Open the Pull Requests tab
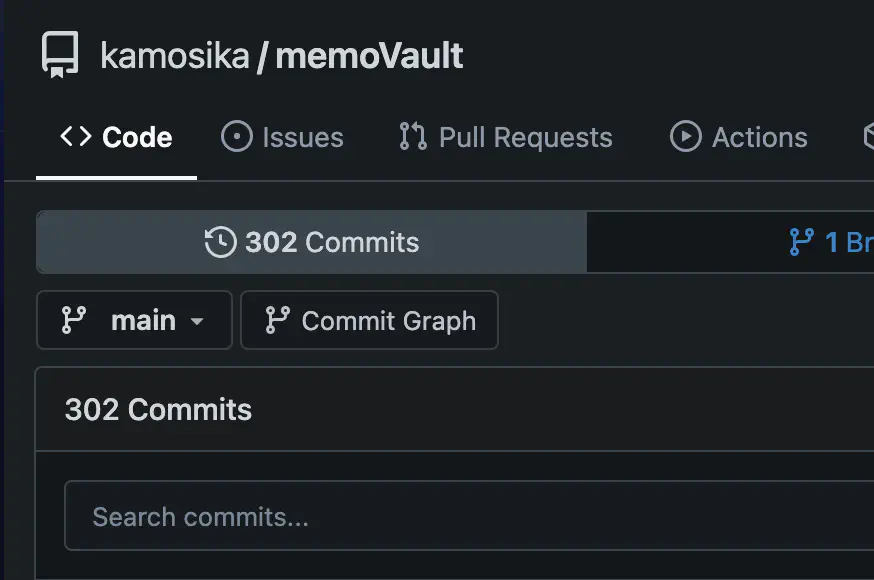The height and width of the screenshot is (580, 874). click(x=505, y=137)
